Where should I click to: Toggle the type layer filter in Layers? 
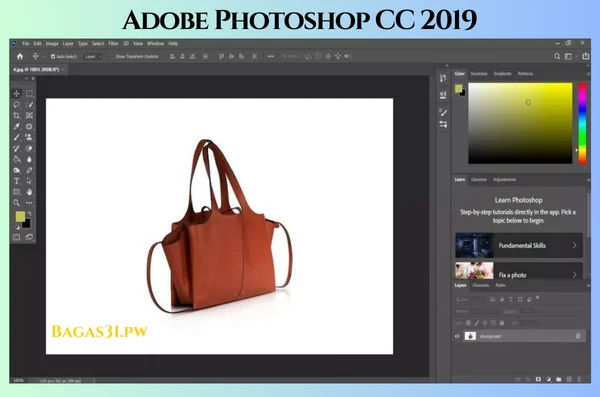(x=510, y=299)
